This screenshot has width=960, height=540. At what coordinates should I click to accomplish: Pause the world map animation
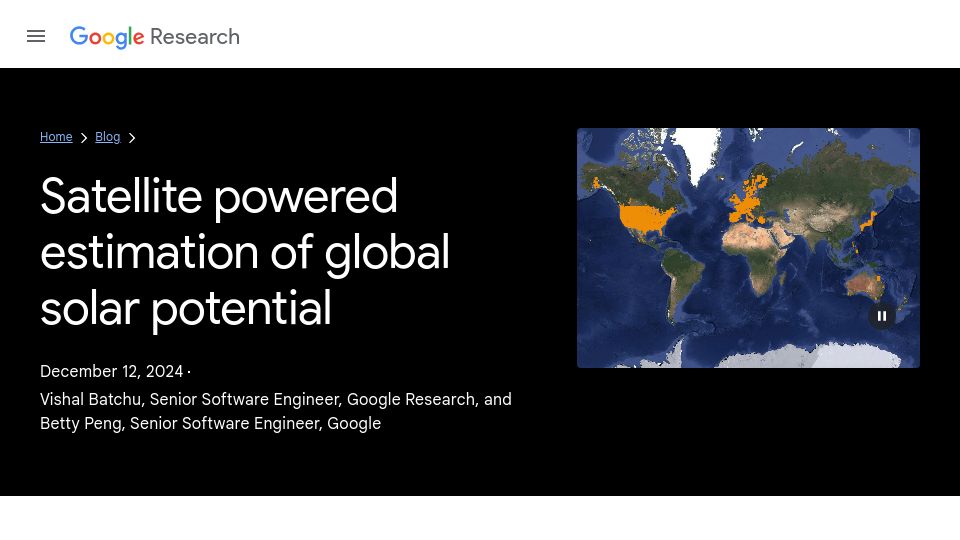(x=882, y=316)
